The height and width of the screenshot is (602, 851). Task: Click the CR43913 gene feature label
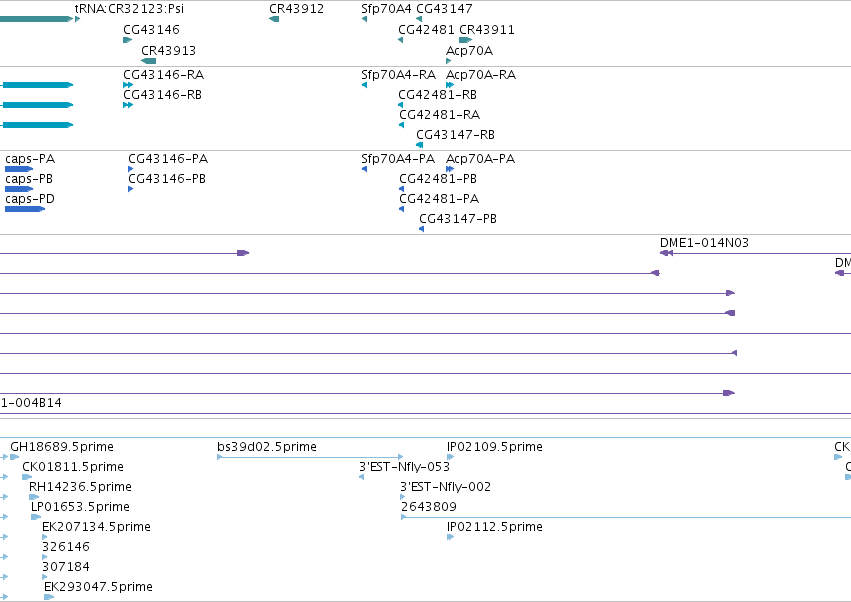pyautogui.click(x=168, y=50)
